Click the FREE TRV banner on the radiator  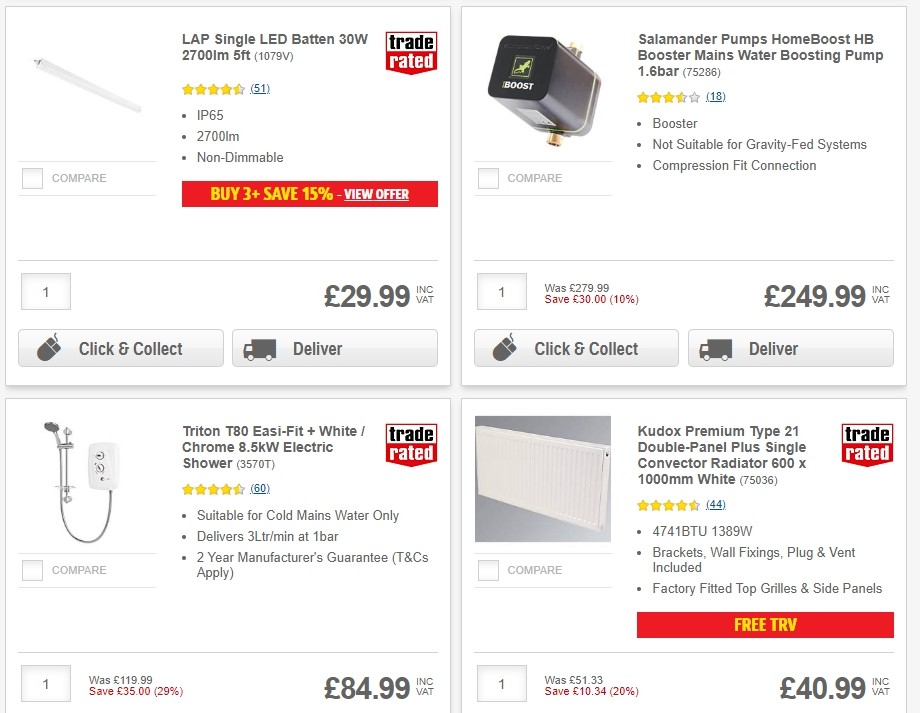(765, 624)
